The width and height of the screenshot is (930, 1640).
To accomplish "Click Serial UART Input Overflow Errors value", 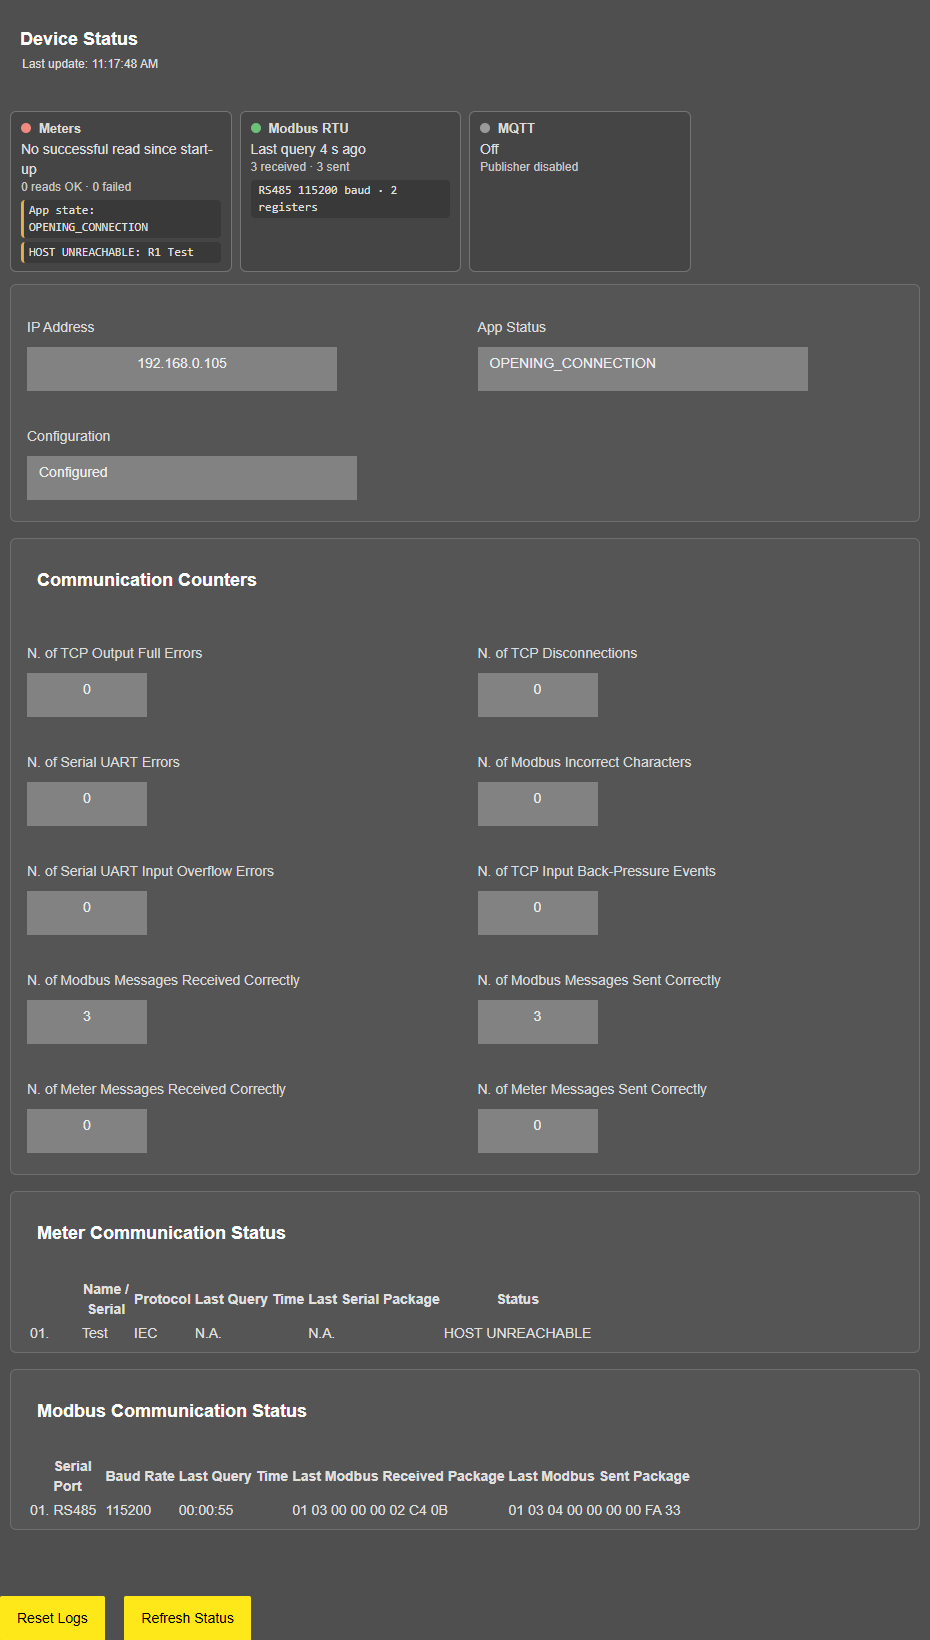I will 87,913.
